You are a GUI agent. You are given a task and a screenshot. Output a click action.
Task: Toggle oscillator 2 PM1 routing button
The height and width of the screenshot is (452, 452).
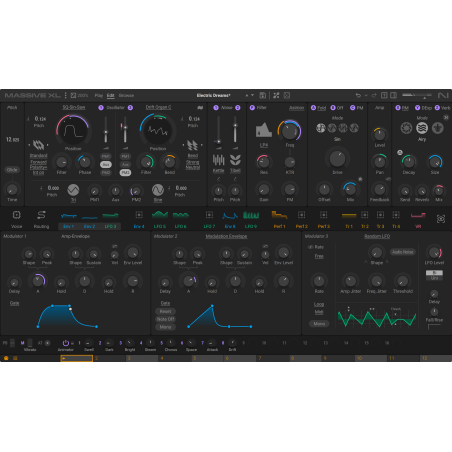point(125,156)
